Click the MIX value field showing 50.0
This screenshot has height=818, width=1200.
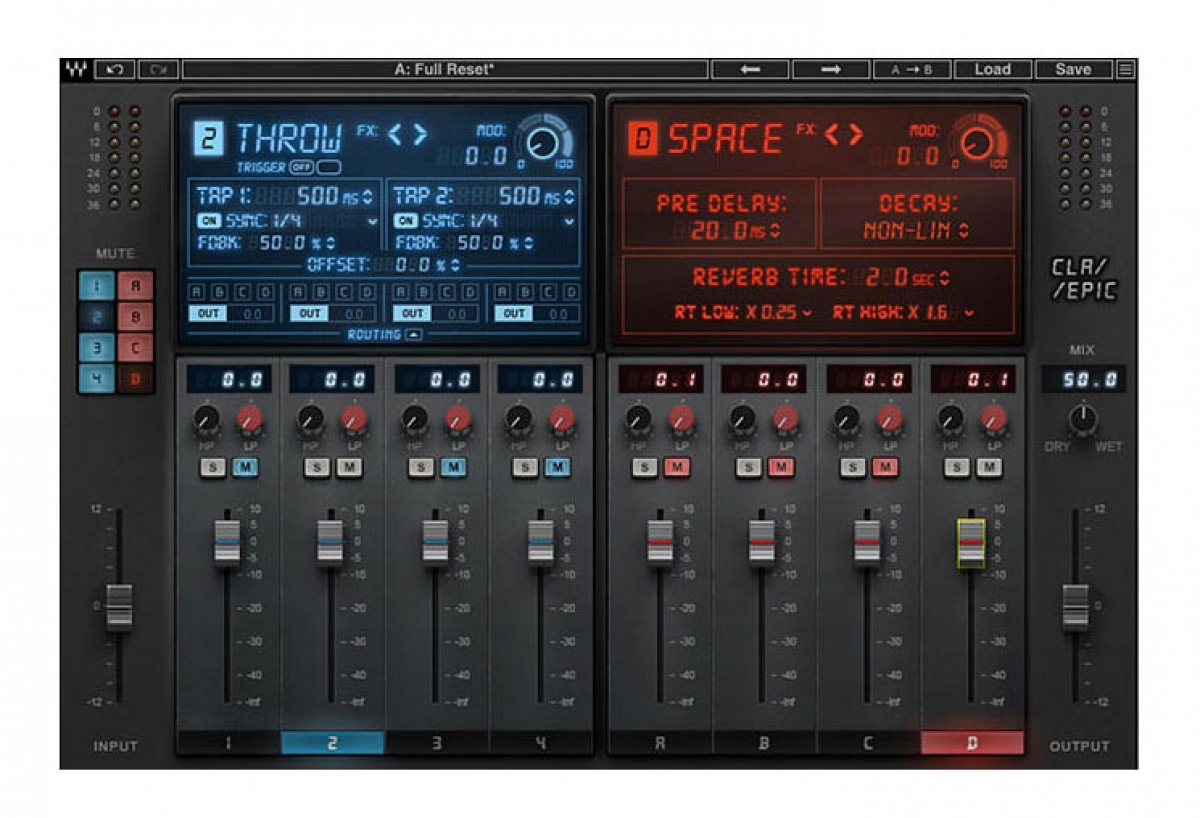(1083, 379)
